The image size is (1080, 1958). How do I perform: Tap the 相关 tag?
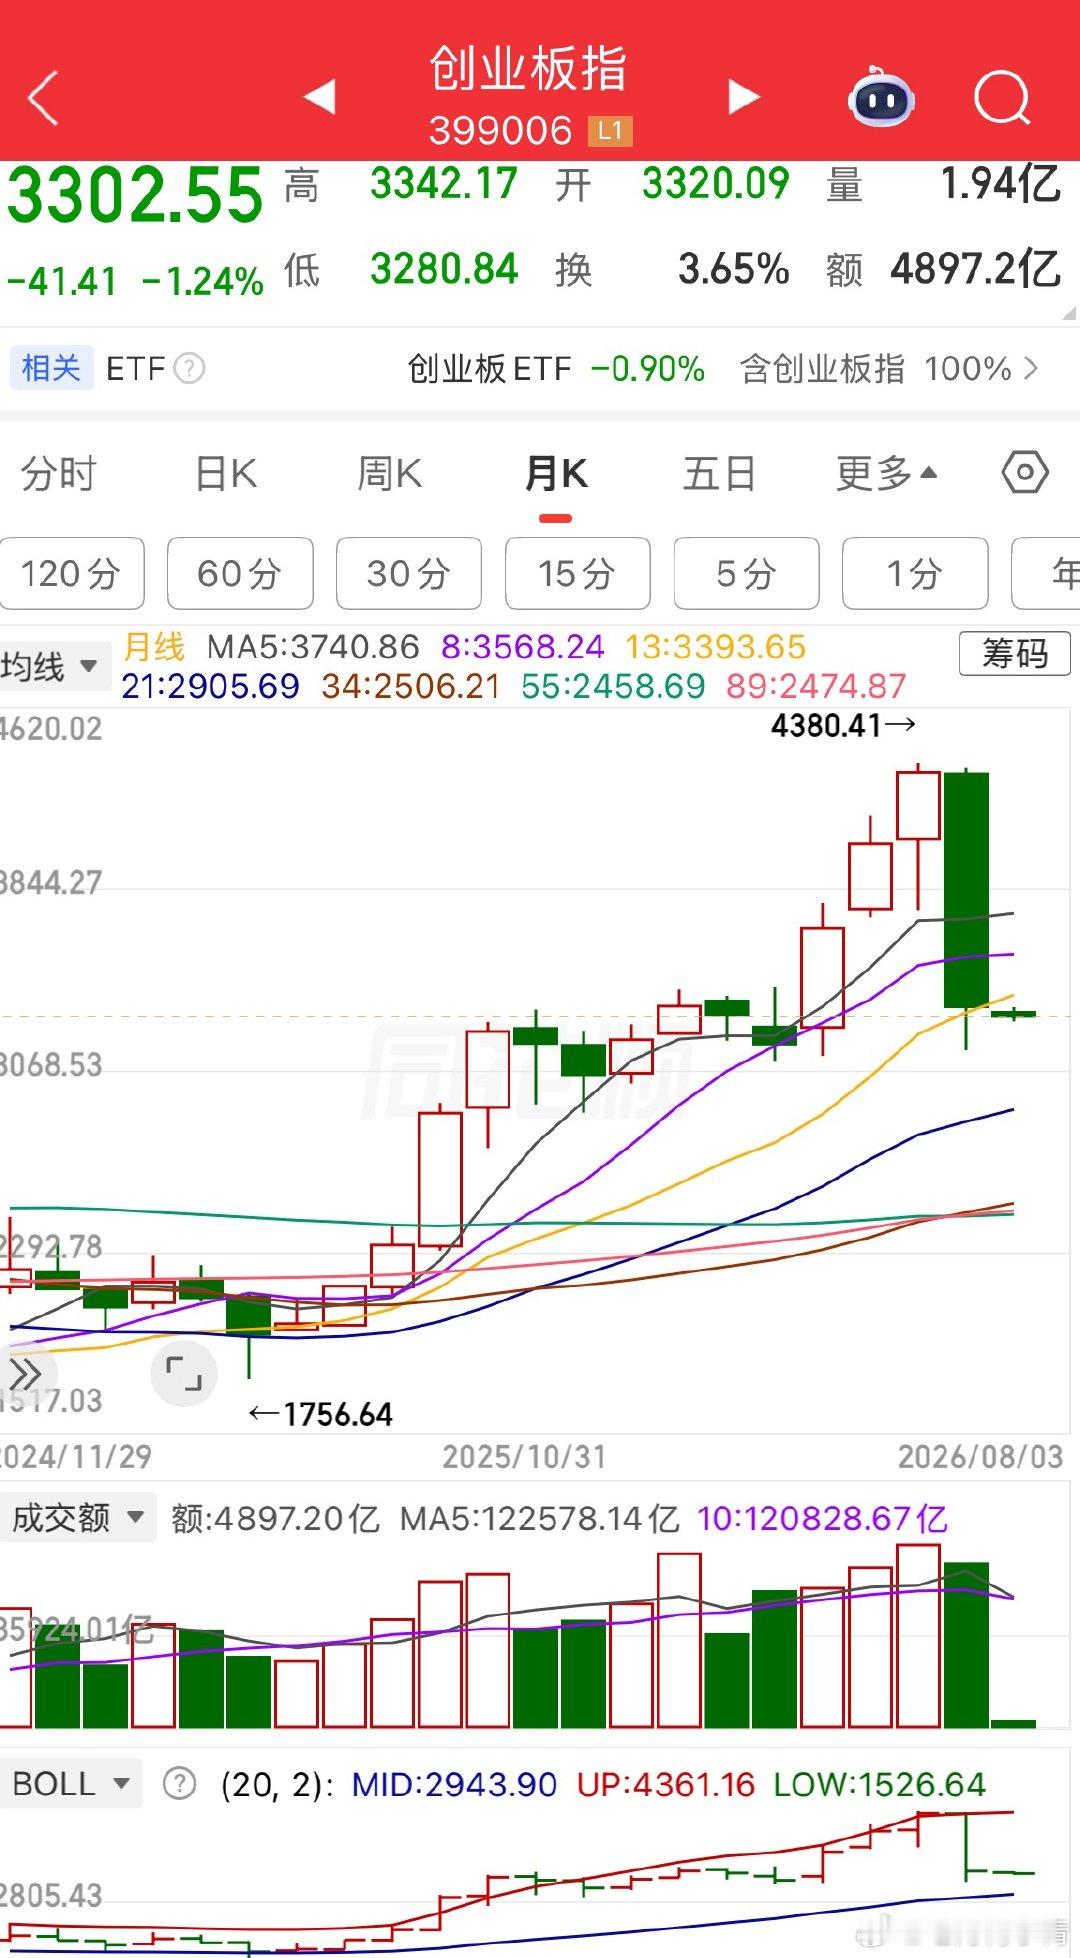pyautogui.click(x=51, y=368)
